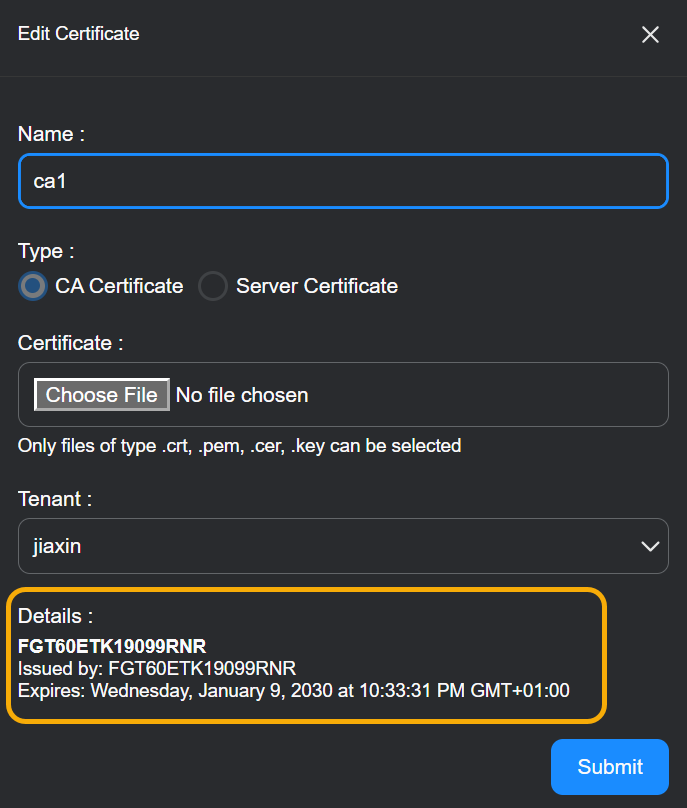The image size is (687, 808).
Task: Click the Name input field containing ca1
Action: (343, 181)
